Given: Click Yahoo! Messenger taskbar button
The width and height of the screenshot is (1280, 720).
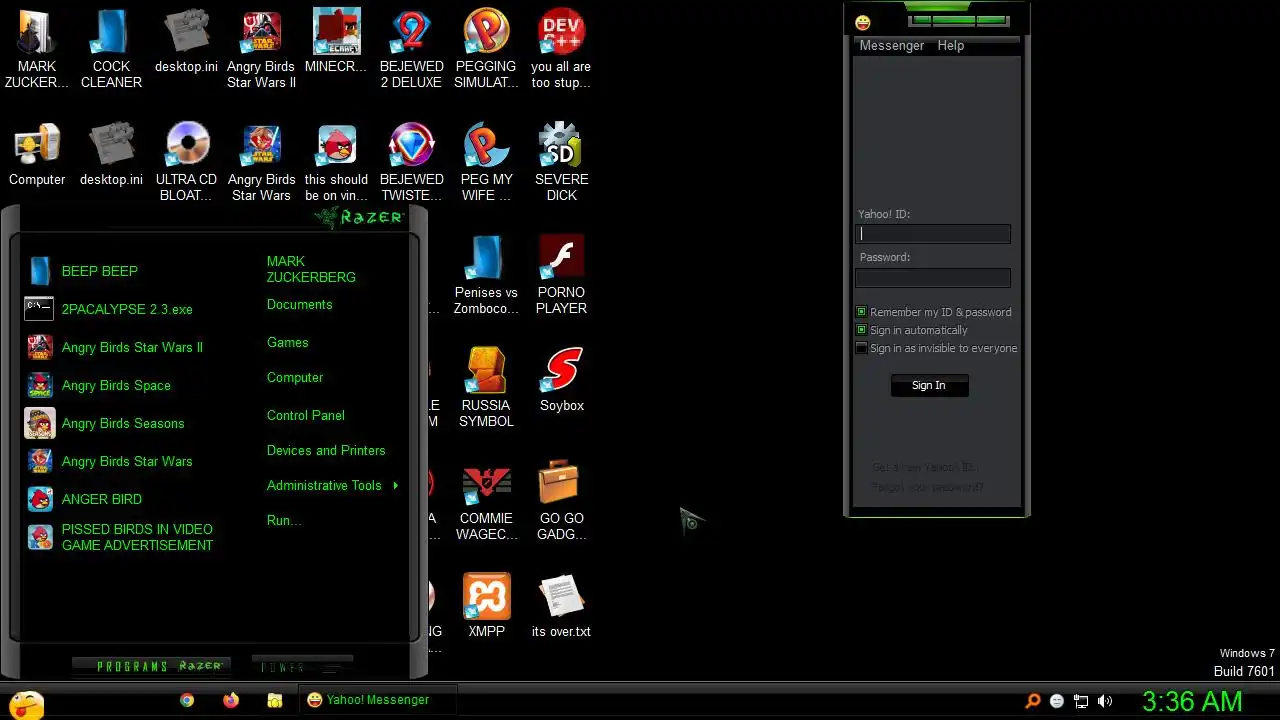Looking at the screenshot, I should coord(378,700).
